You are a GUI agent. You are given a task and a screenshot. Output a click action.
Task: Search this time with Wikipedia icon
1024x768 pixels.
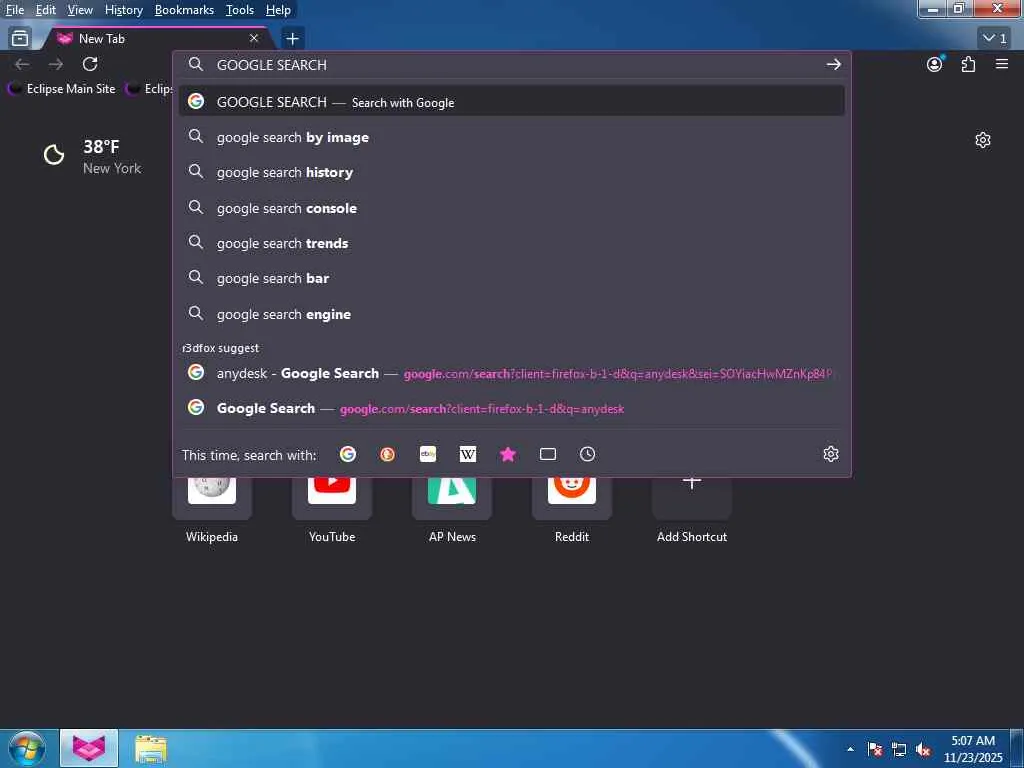[x=468, y=454]
